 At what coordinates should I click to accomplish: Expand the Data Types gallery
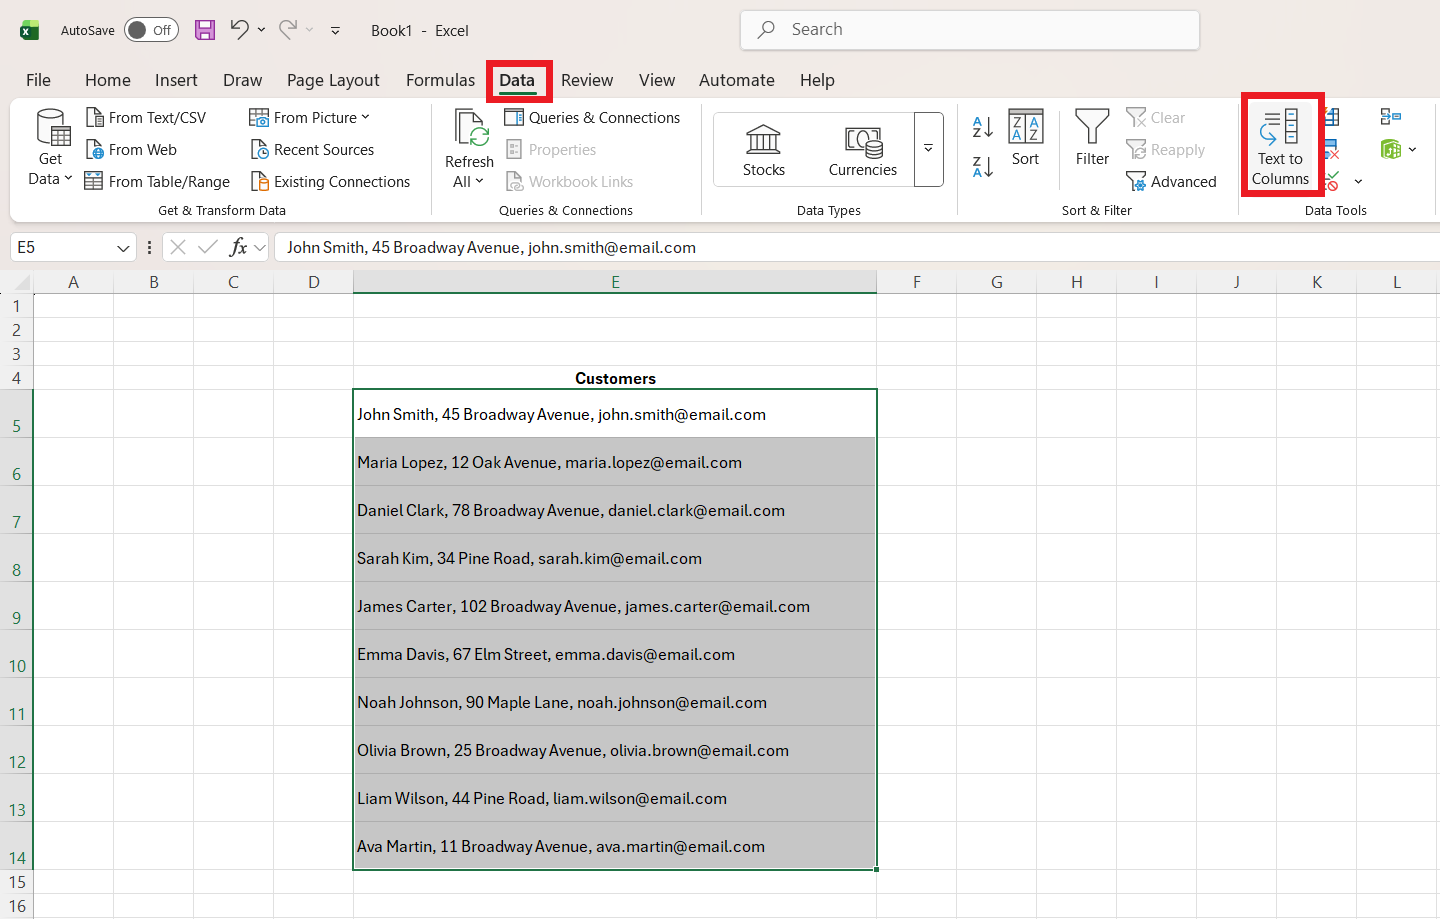pyautogui.click(x=928, y=149)
